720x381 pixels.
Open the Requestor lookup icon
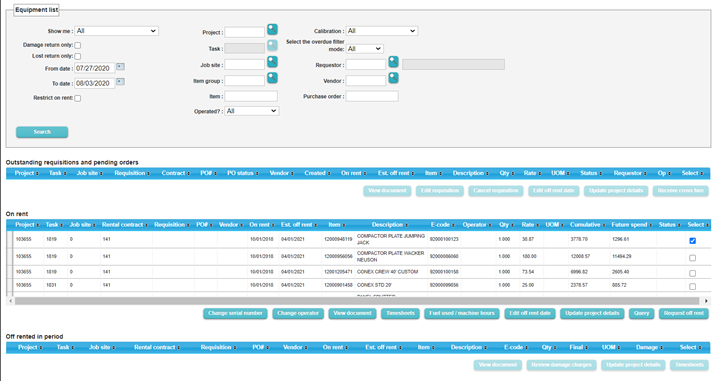coord(394,62)
